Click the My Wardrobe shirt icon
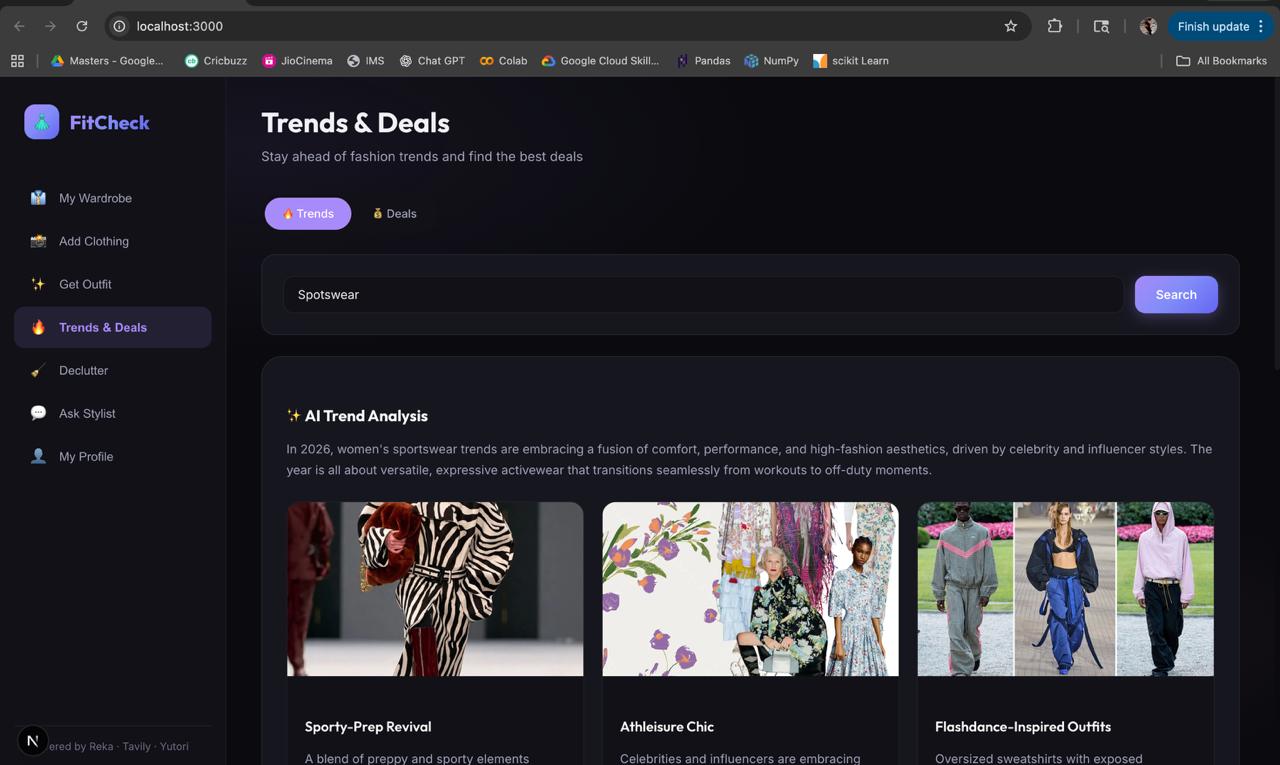The height and width of the screenshot is (765, 1280). (38, 198)
